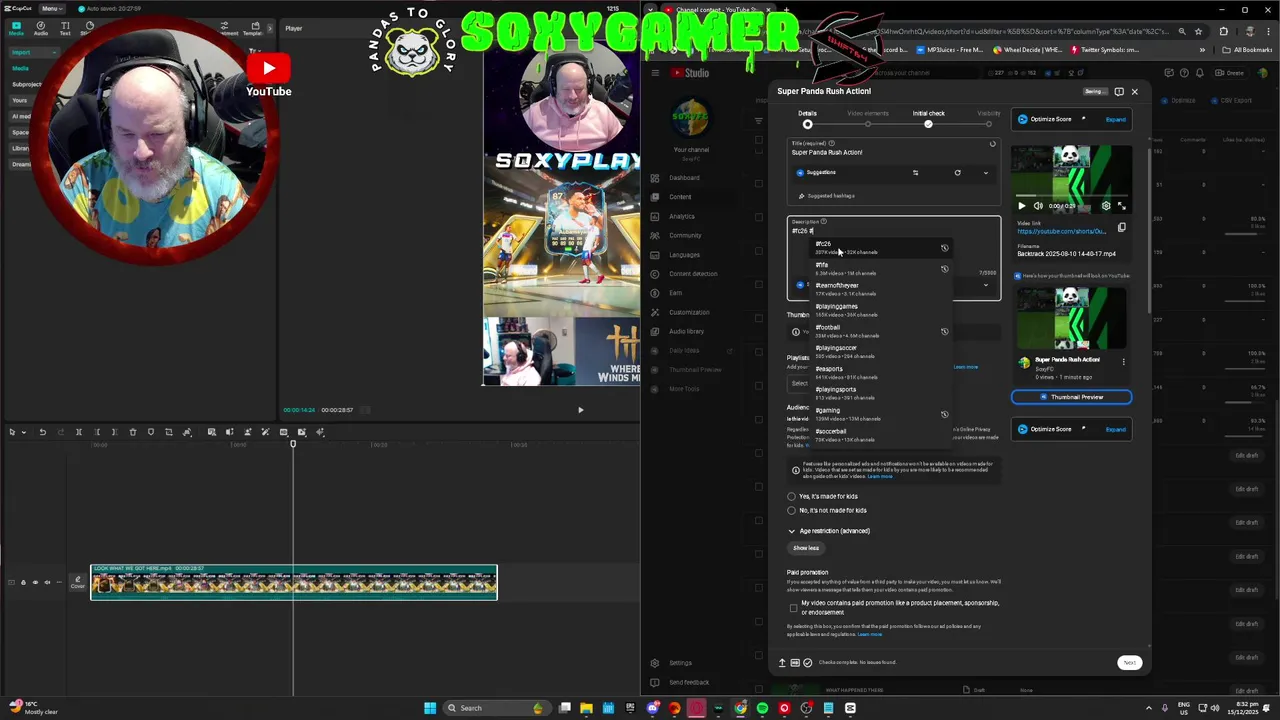This screenshot has width=1280, height=720.
Task: Make the video preview fullscreen
Action: 1121,206
